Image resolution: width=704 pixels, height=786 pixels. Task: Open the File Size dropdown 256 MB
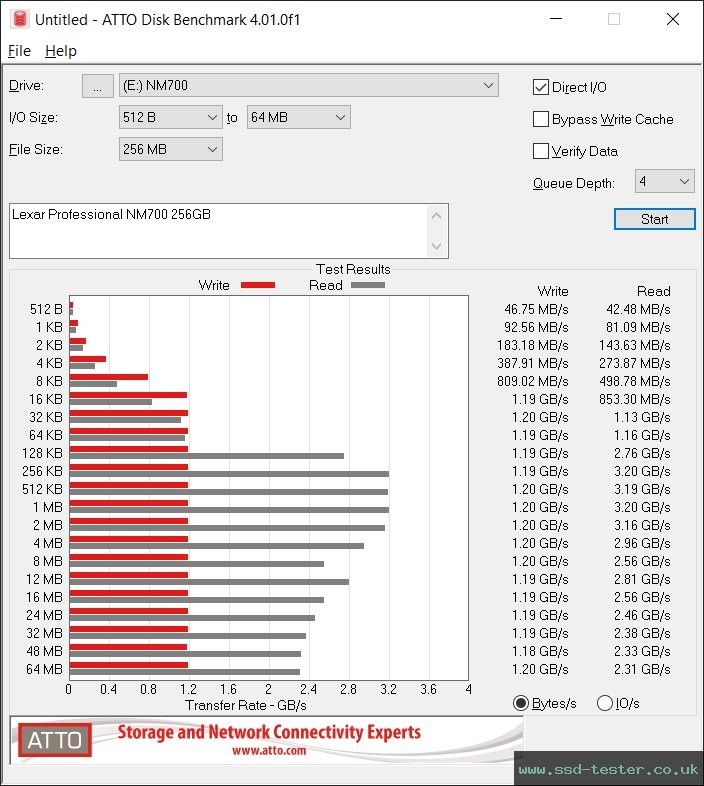(170, 149)
